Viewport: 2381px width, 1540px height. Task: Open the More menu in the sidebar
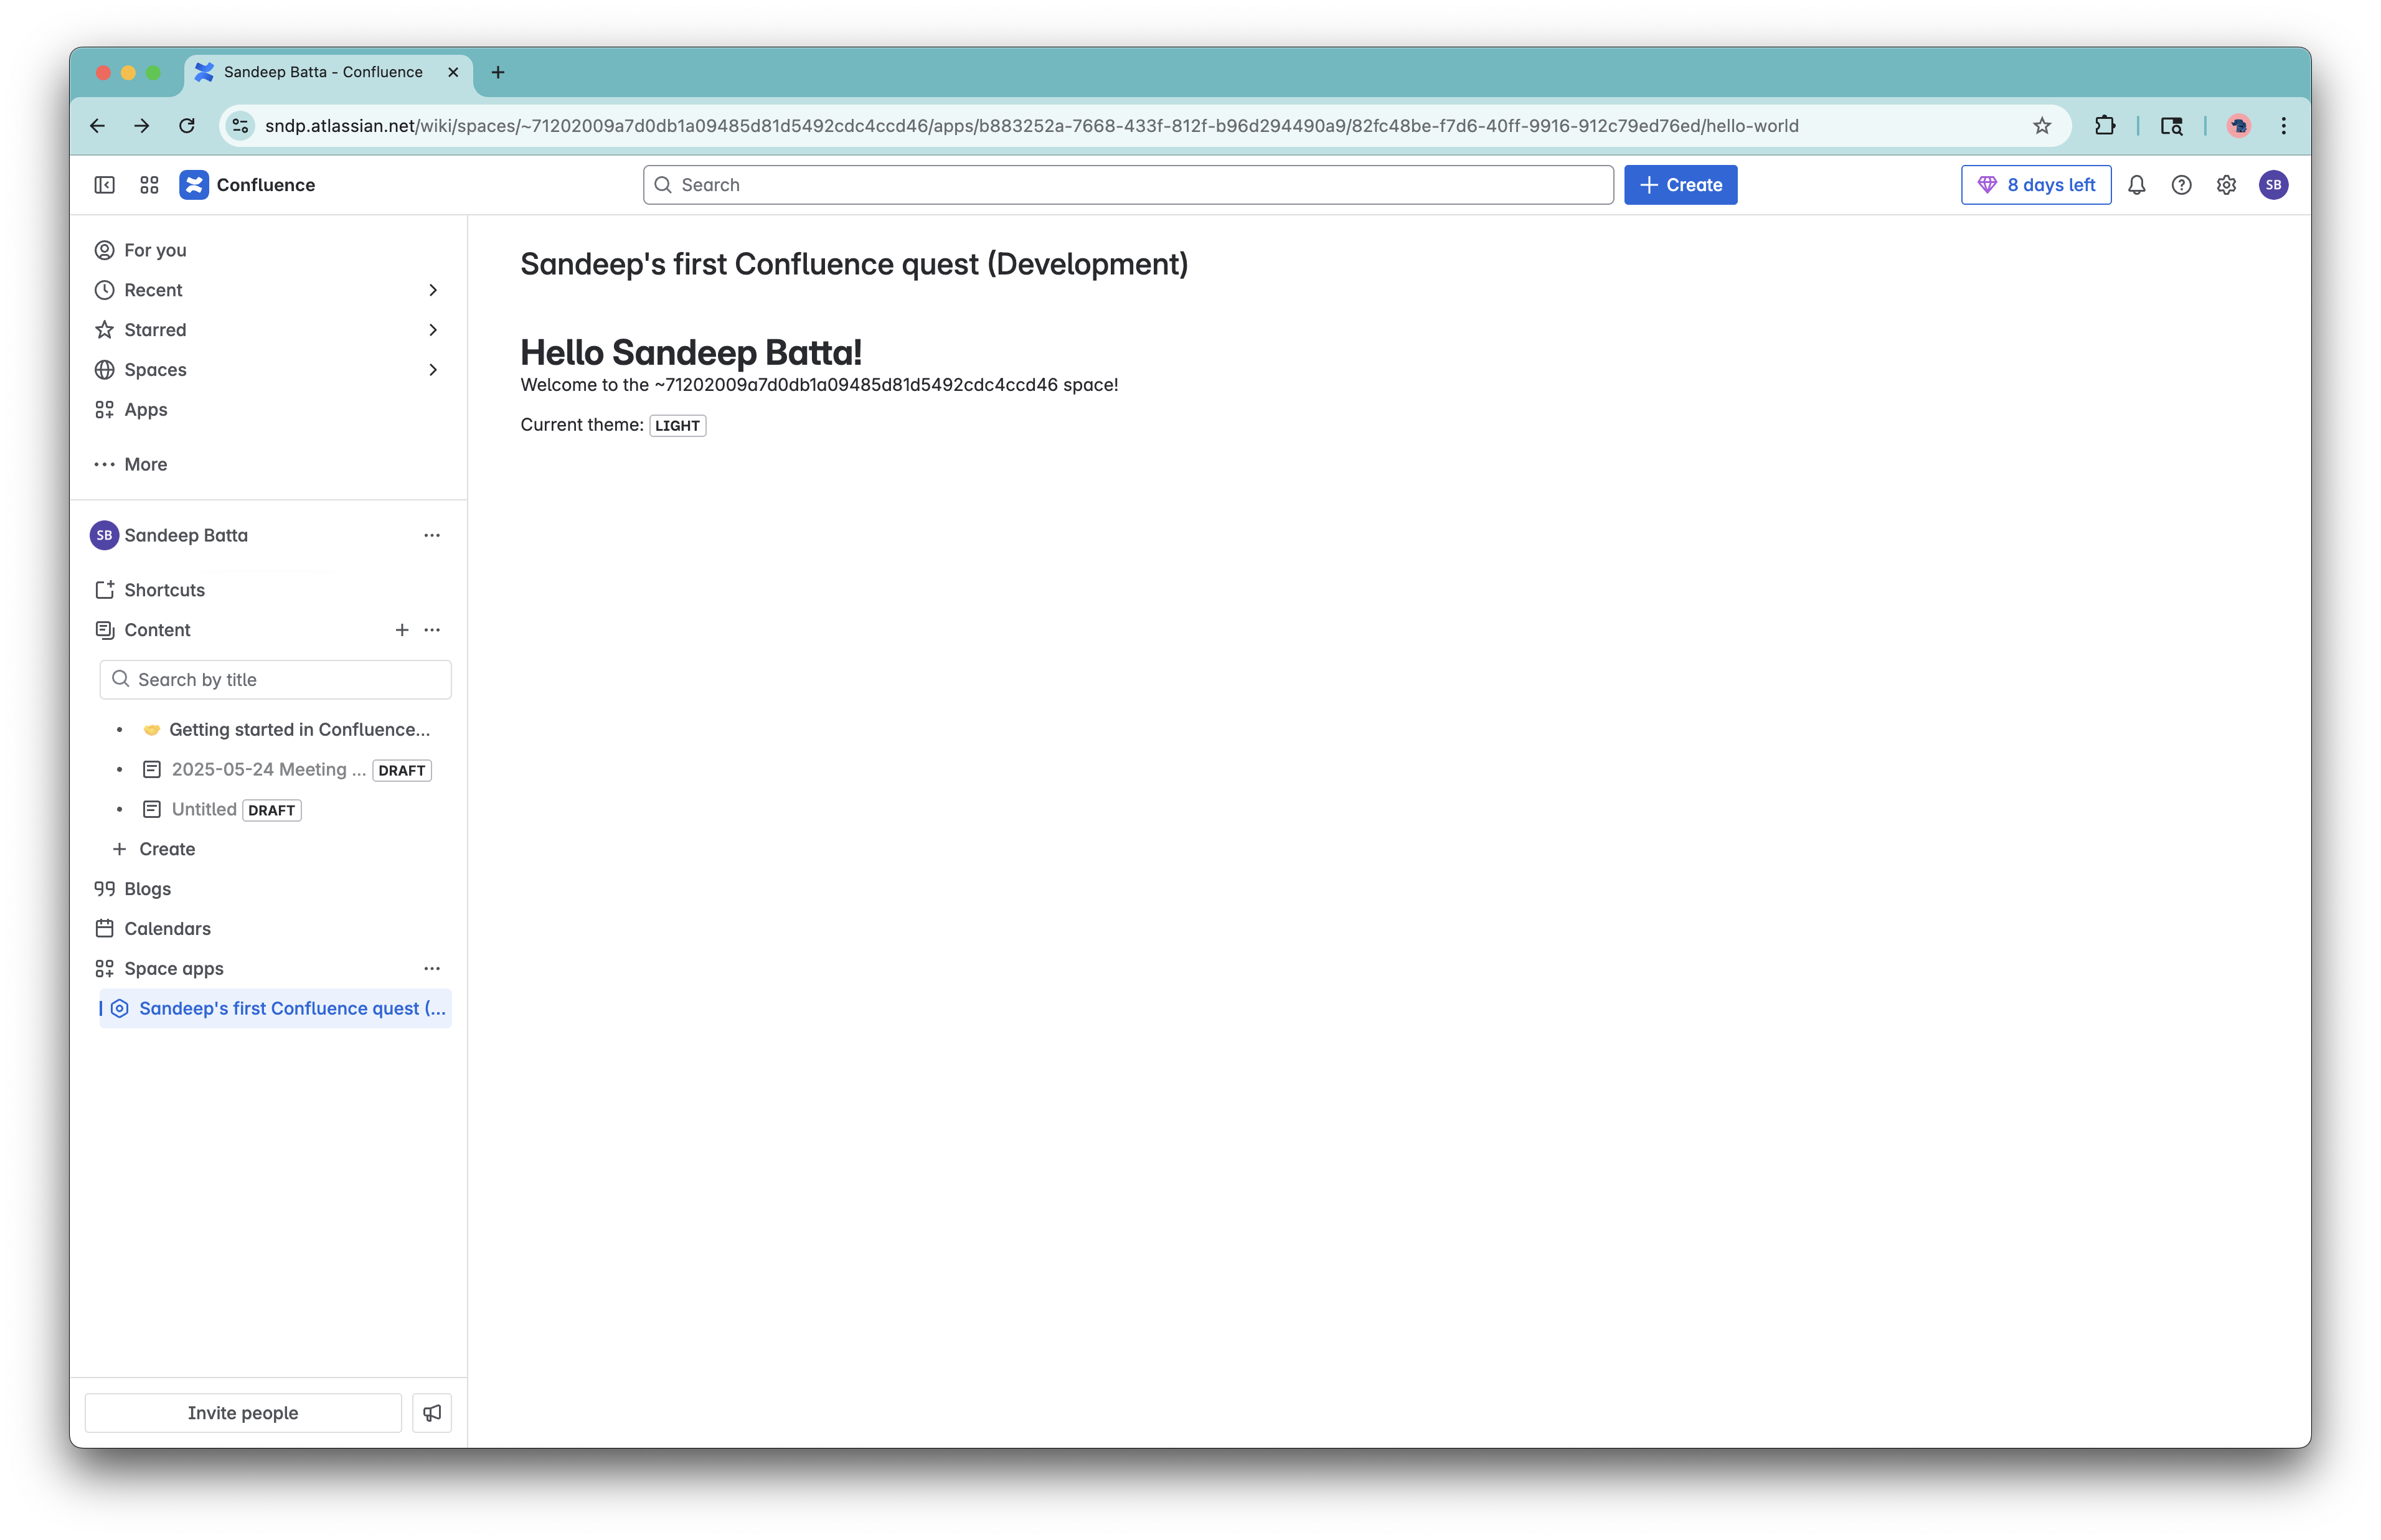coord(145,464)
